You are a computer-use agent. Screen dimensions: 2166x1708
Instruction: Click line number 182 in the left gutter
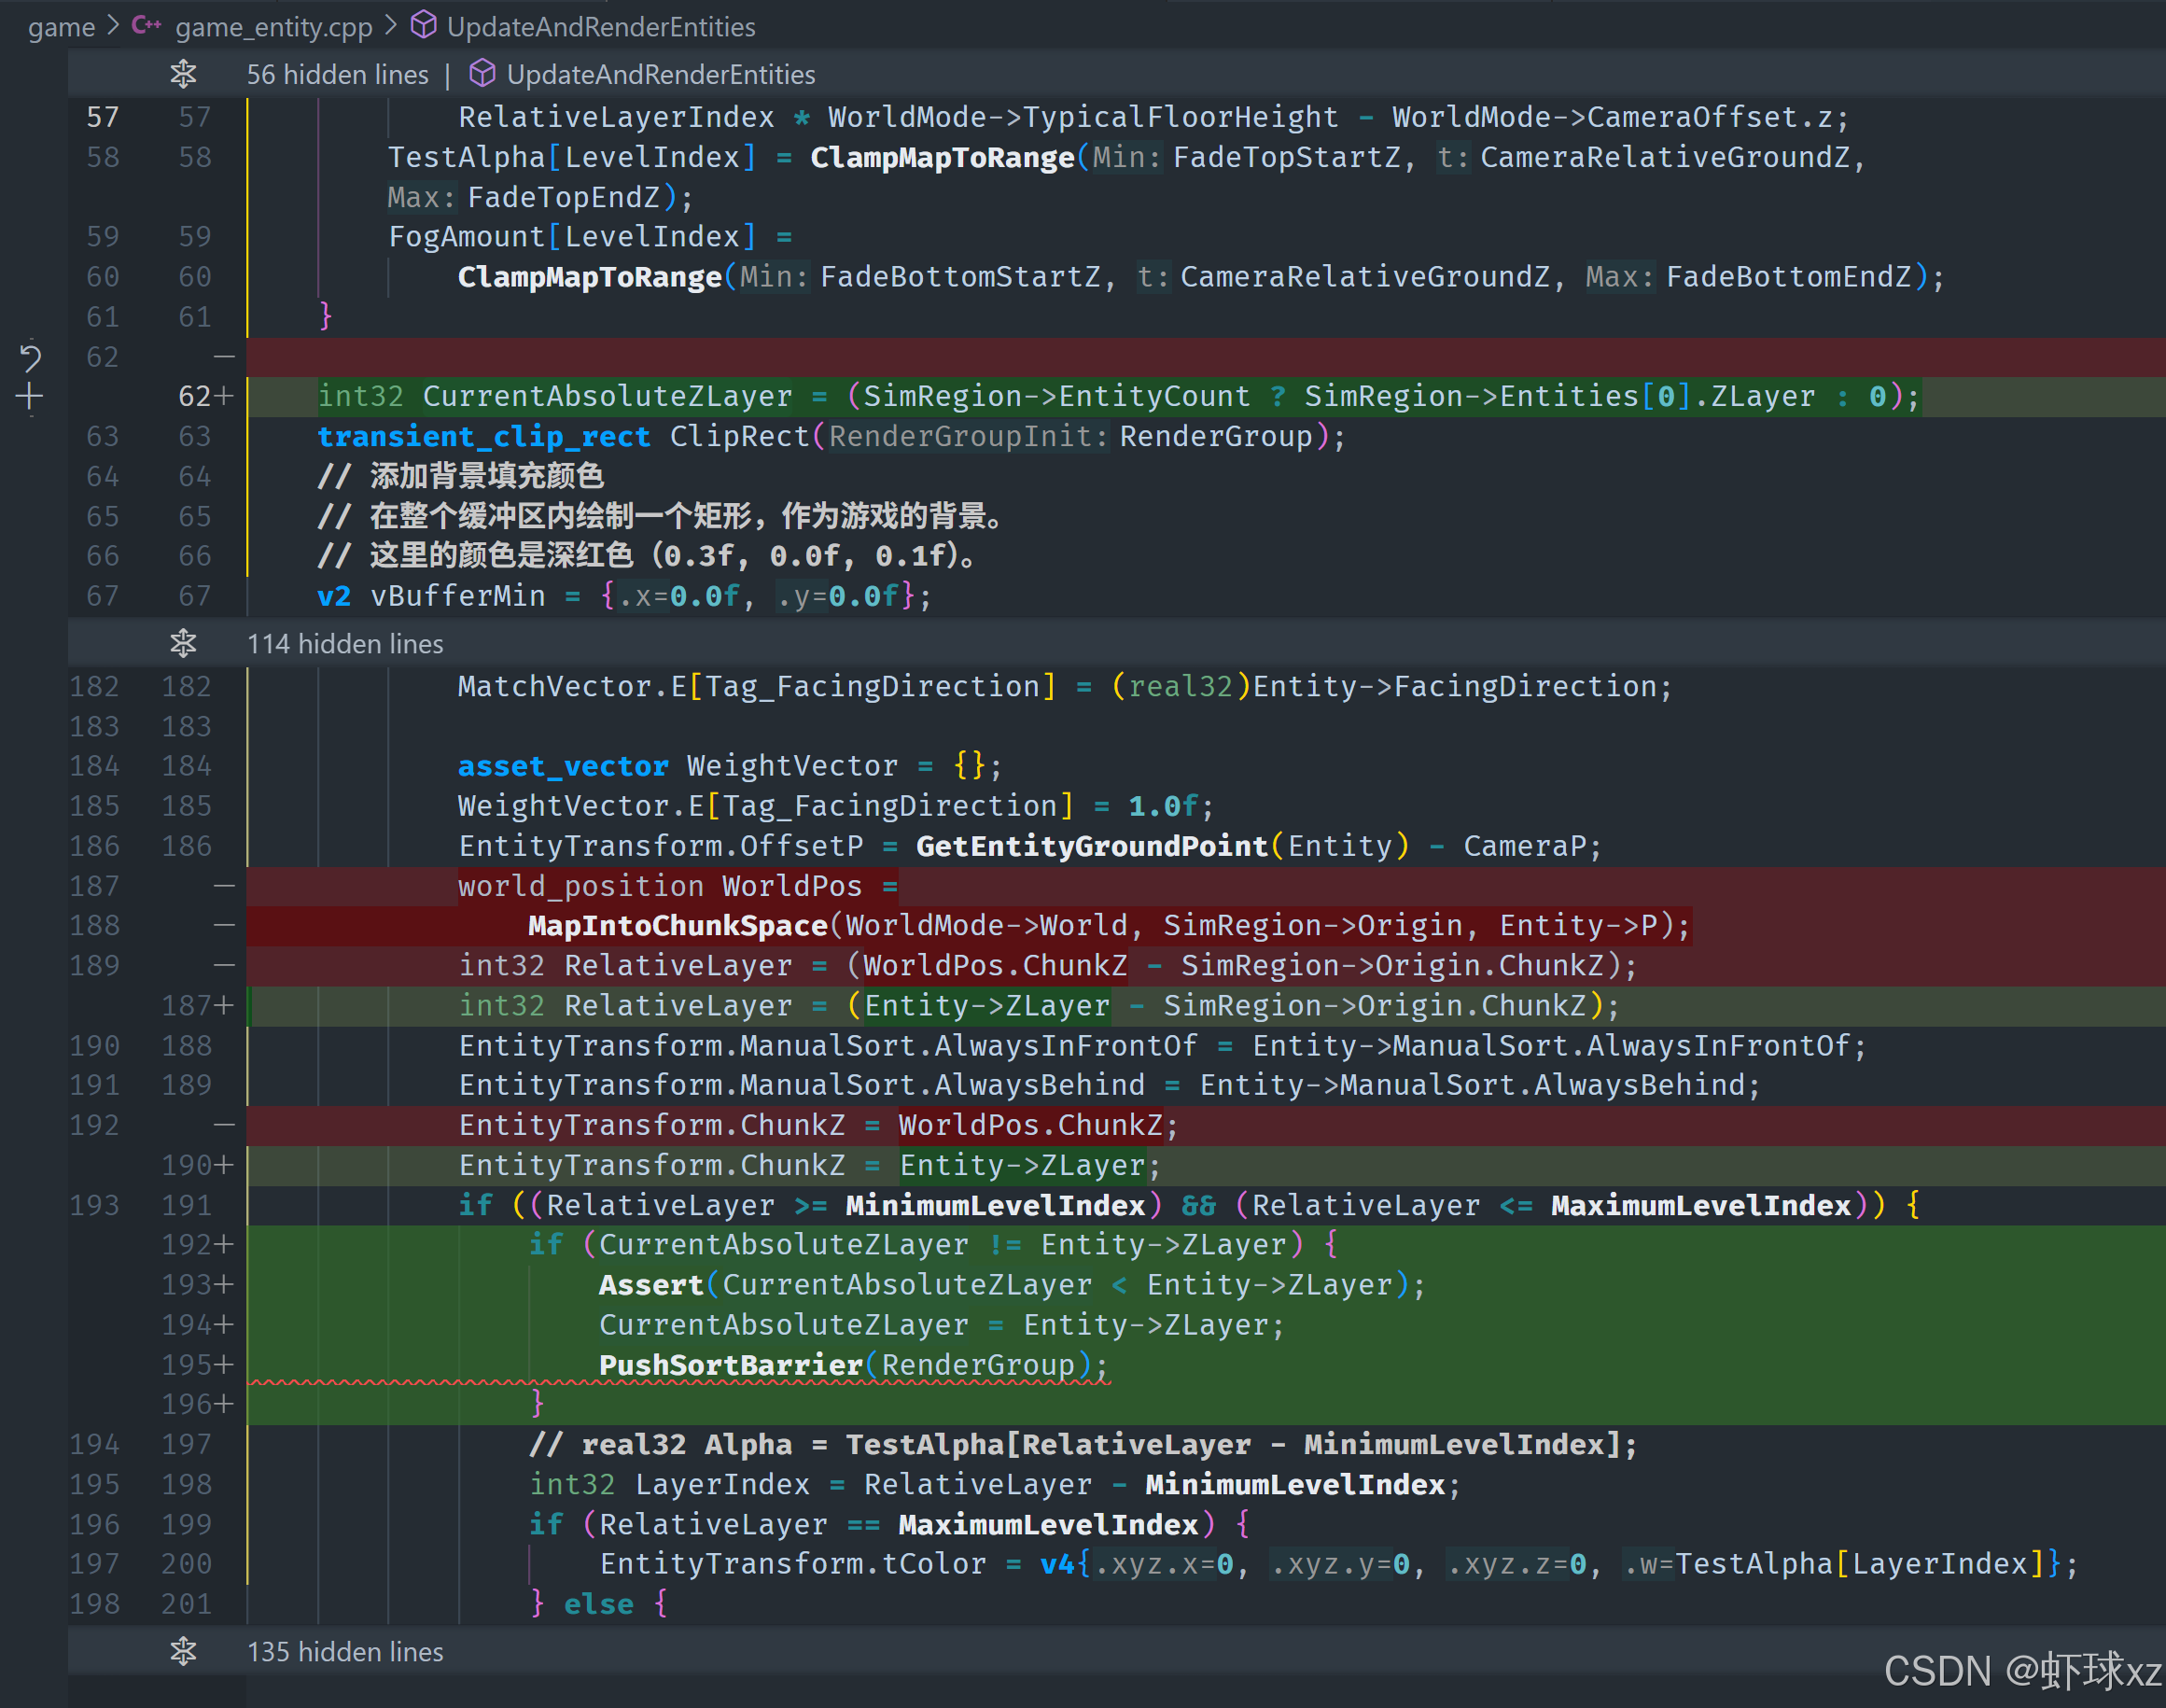point(94,686)
